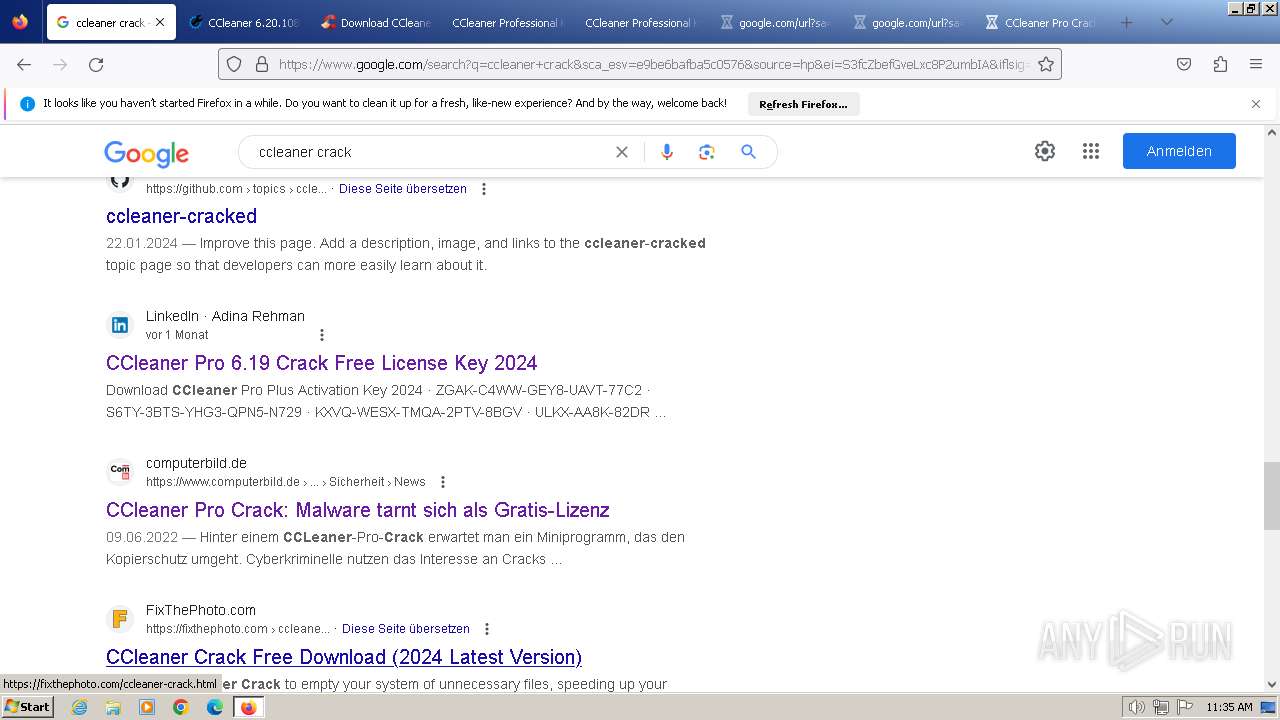1280x720 pixels.
Task: Start voice search with the microphone
Action: pos(667,152)
